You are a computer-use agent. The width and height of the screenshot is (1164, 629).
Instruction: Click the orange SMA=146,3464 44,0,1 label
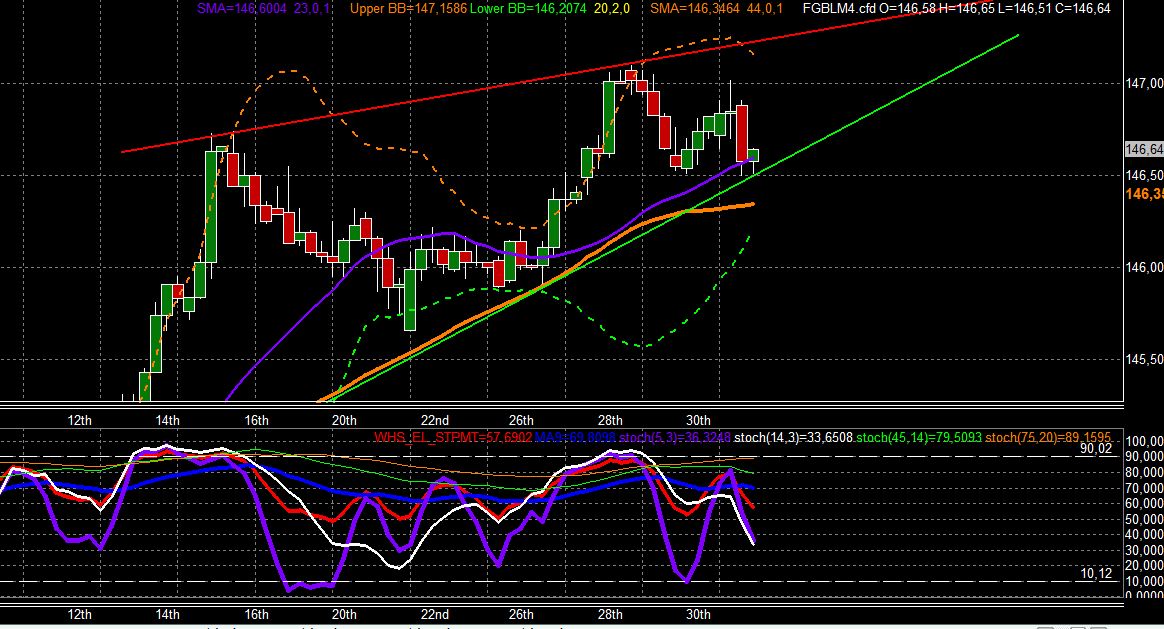716,9
